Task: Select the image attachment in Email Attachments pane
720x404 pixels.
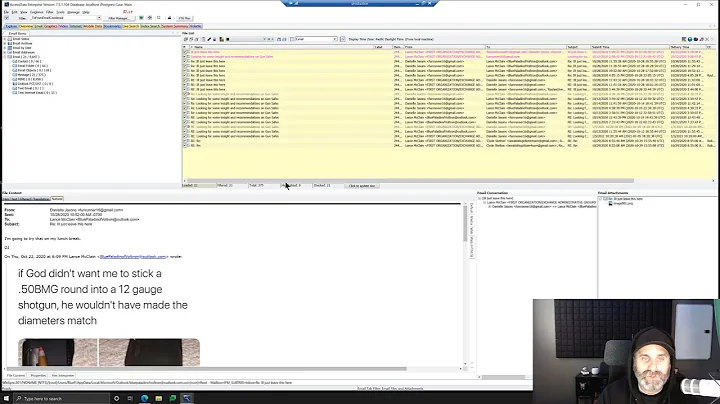Action: click(621, 203)
